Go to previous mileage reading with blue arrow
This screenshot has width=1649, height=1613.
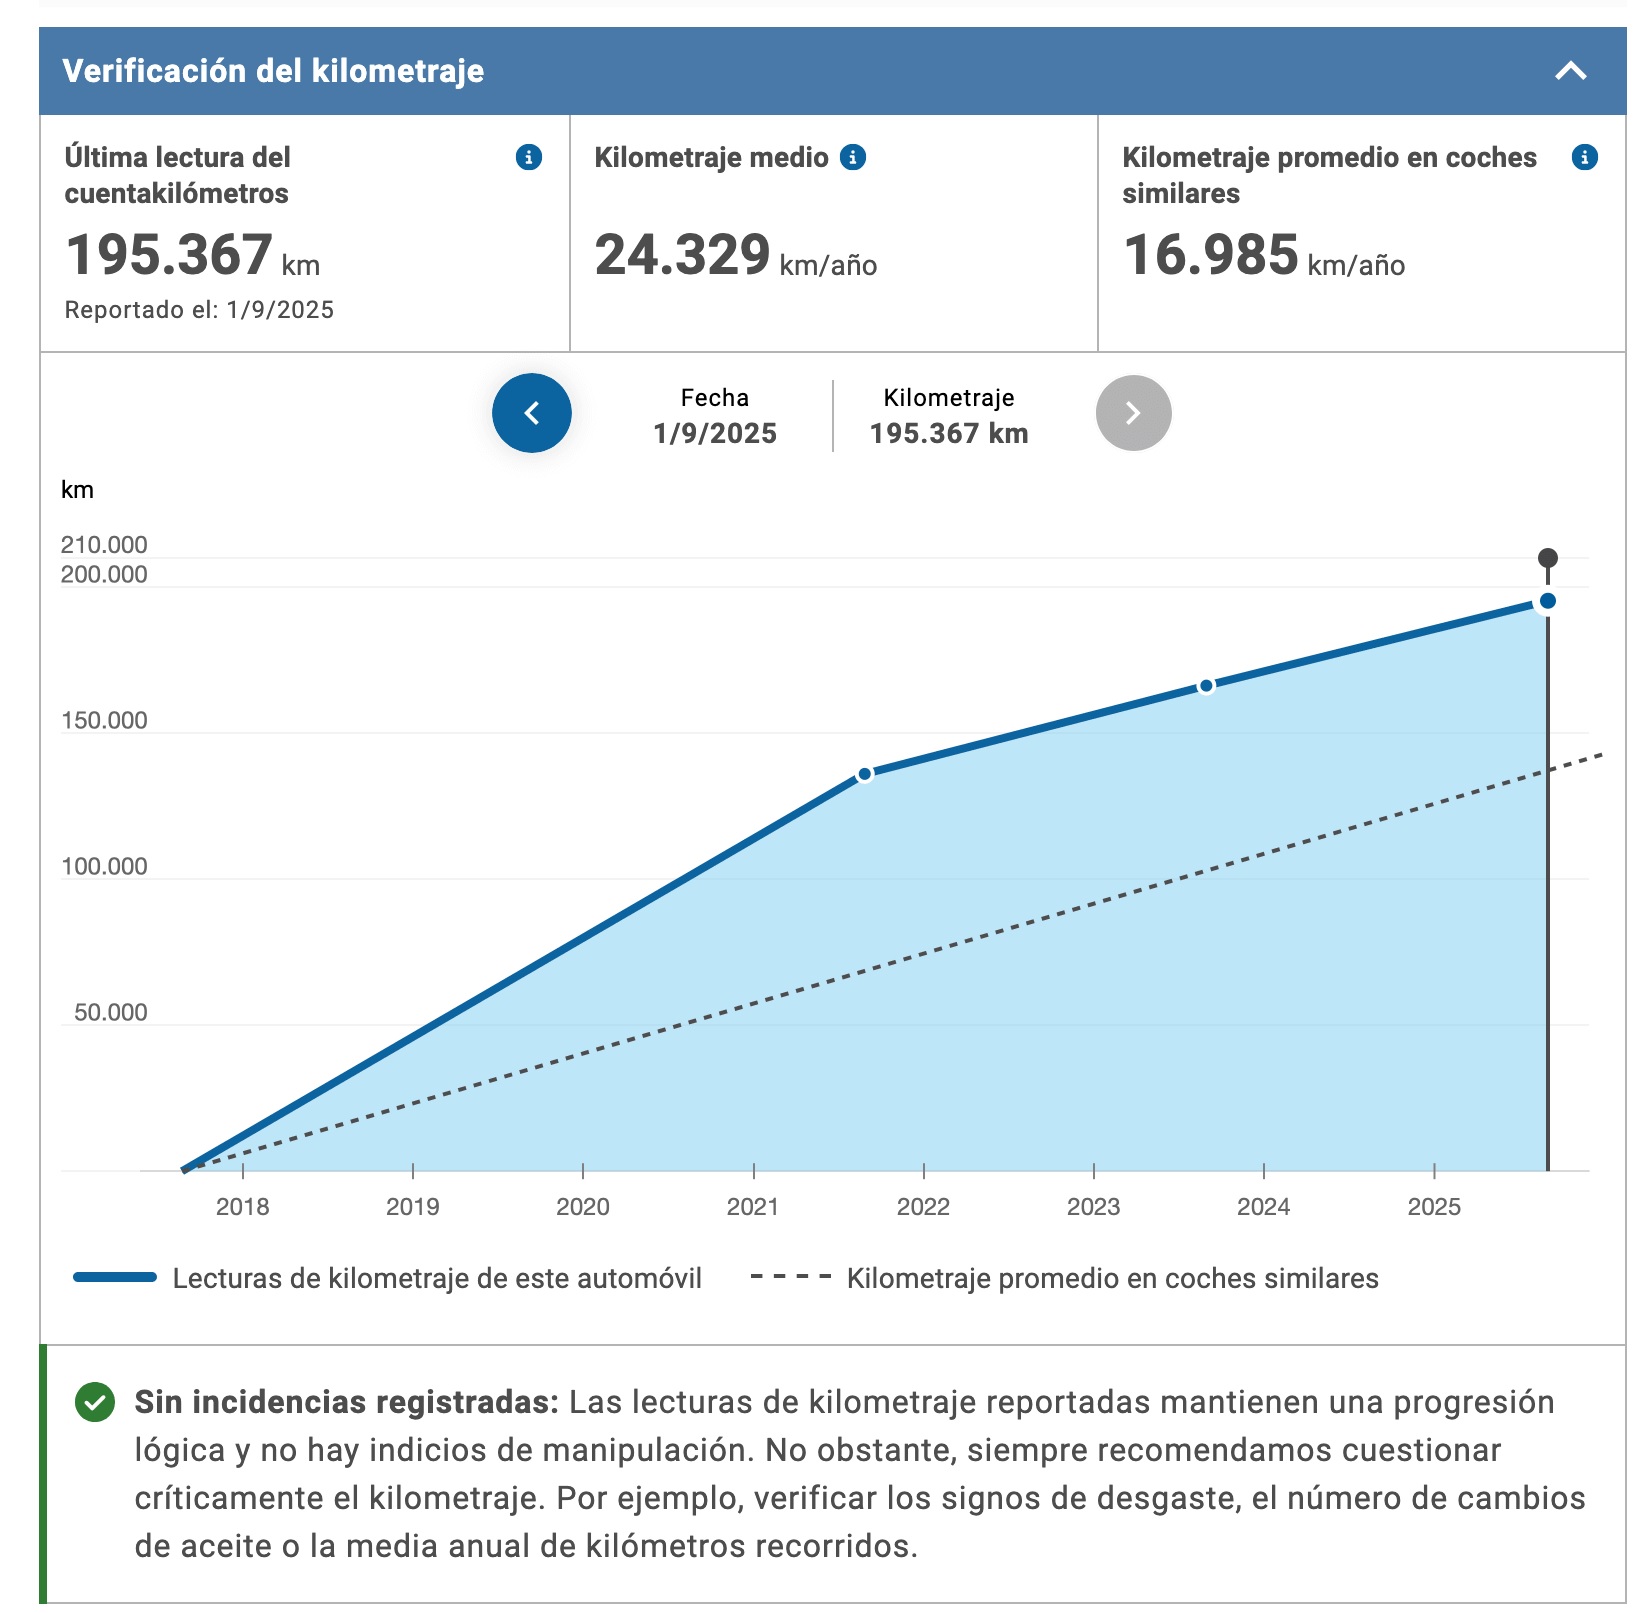tap(532, 413)
